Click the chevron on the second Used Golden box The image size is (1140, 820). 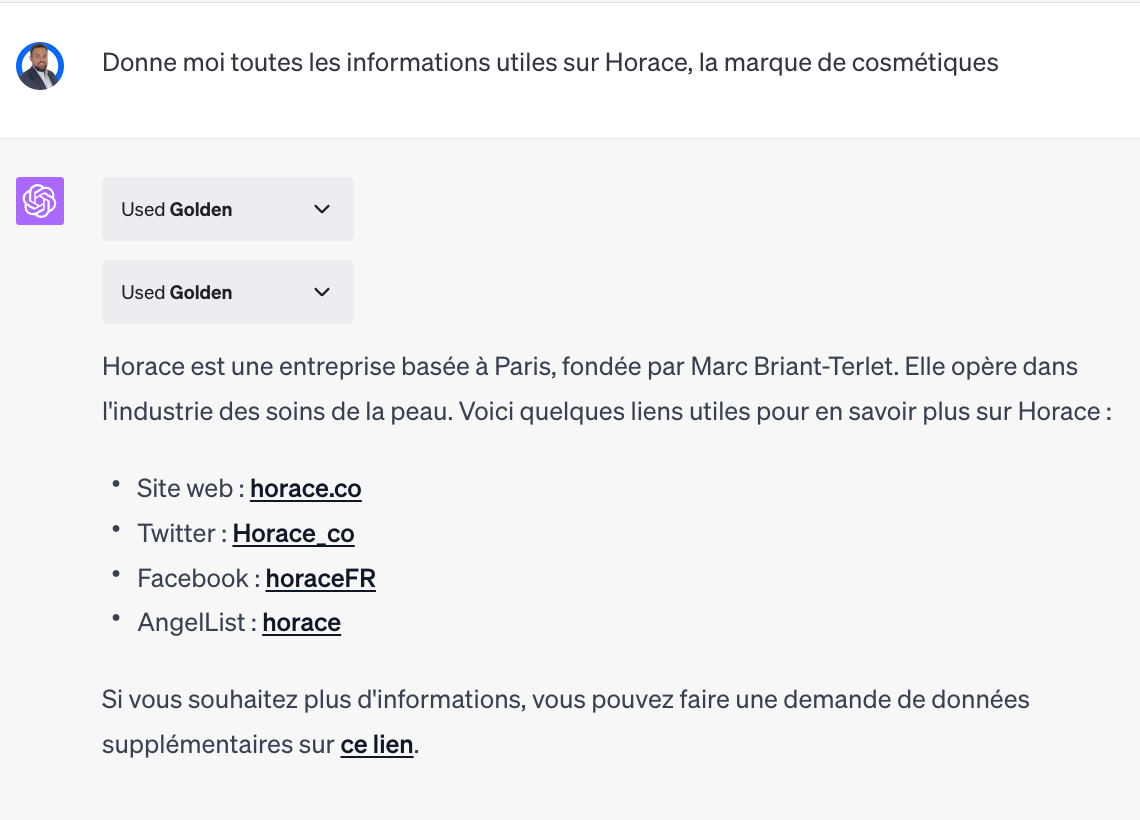point(322,292)
